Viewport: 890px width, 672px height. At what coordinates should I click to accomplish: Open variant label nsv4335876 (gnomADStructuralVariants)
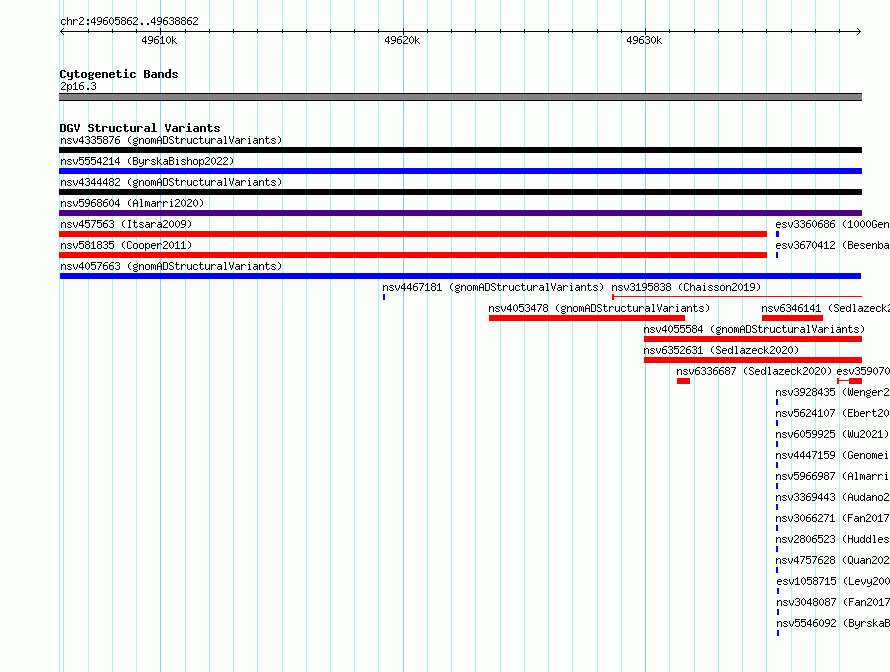pyautogui.click(x=171, y=140)
